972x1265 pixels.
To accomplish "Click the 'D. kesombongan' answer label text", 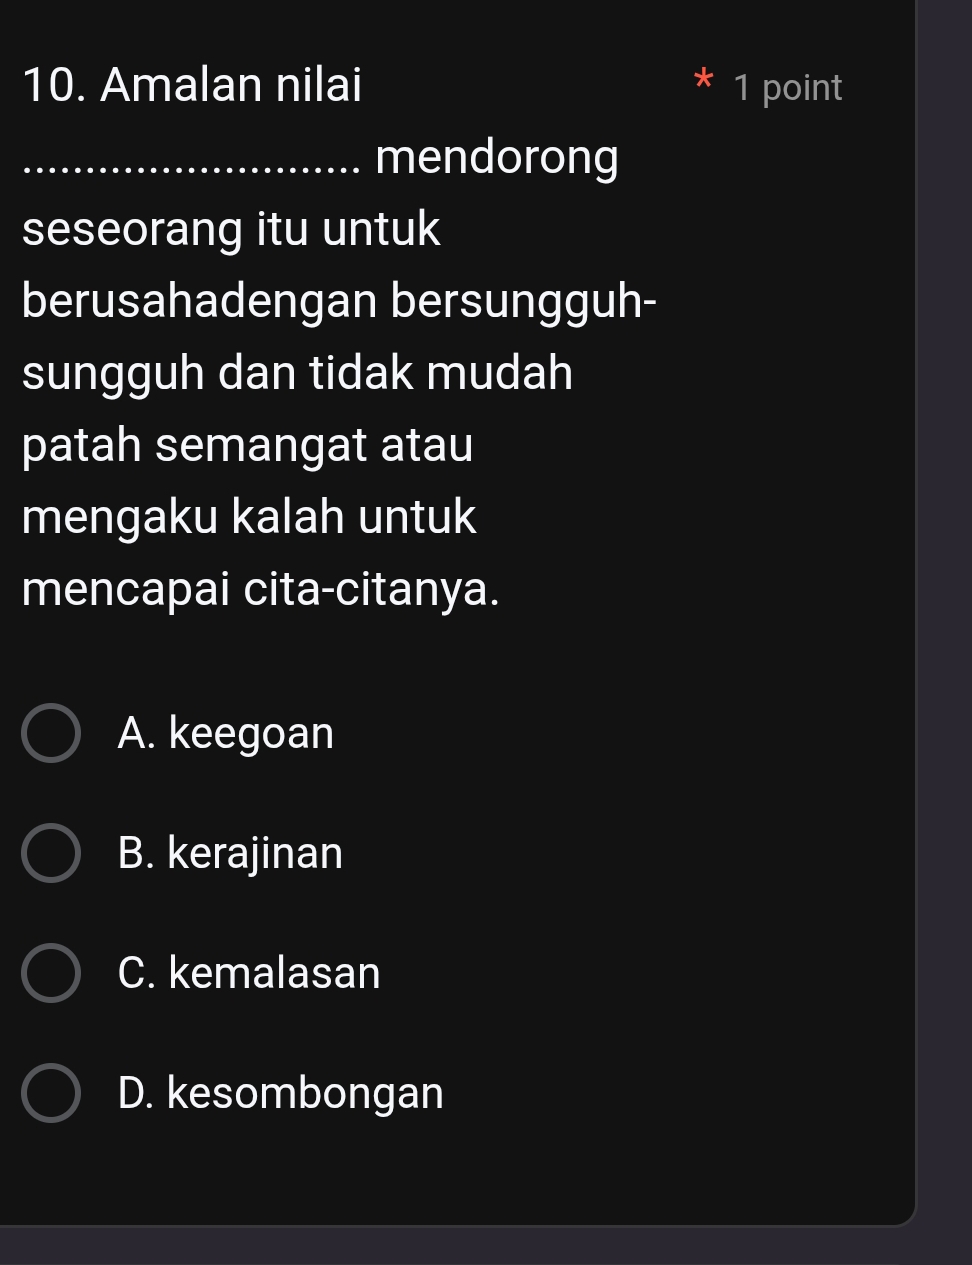I will point(280,1093).
